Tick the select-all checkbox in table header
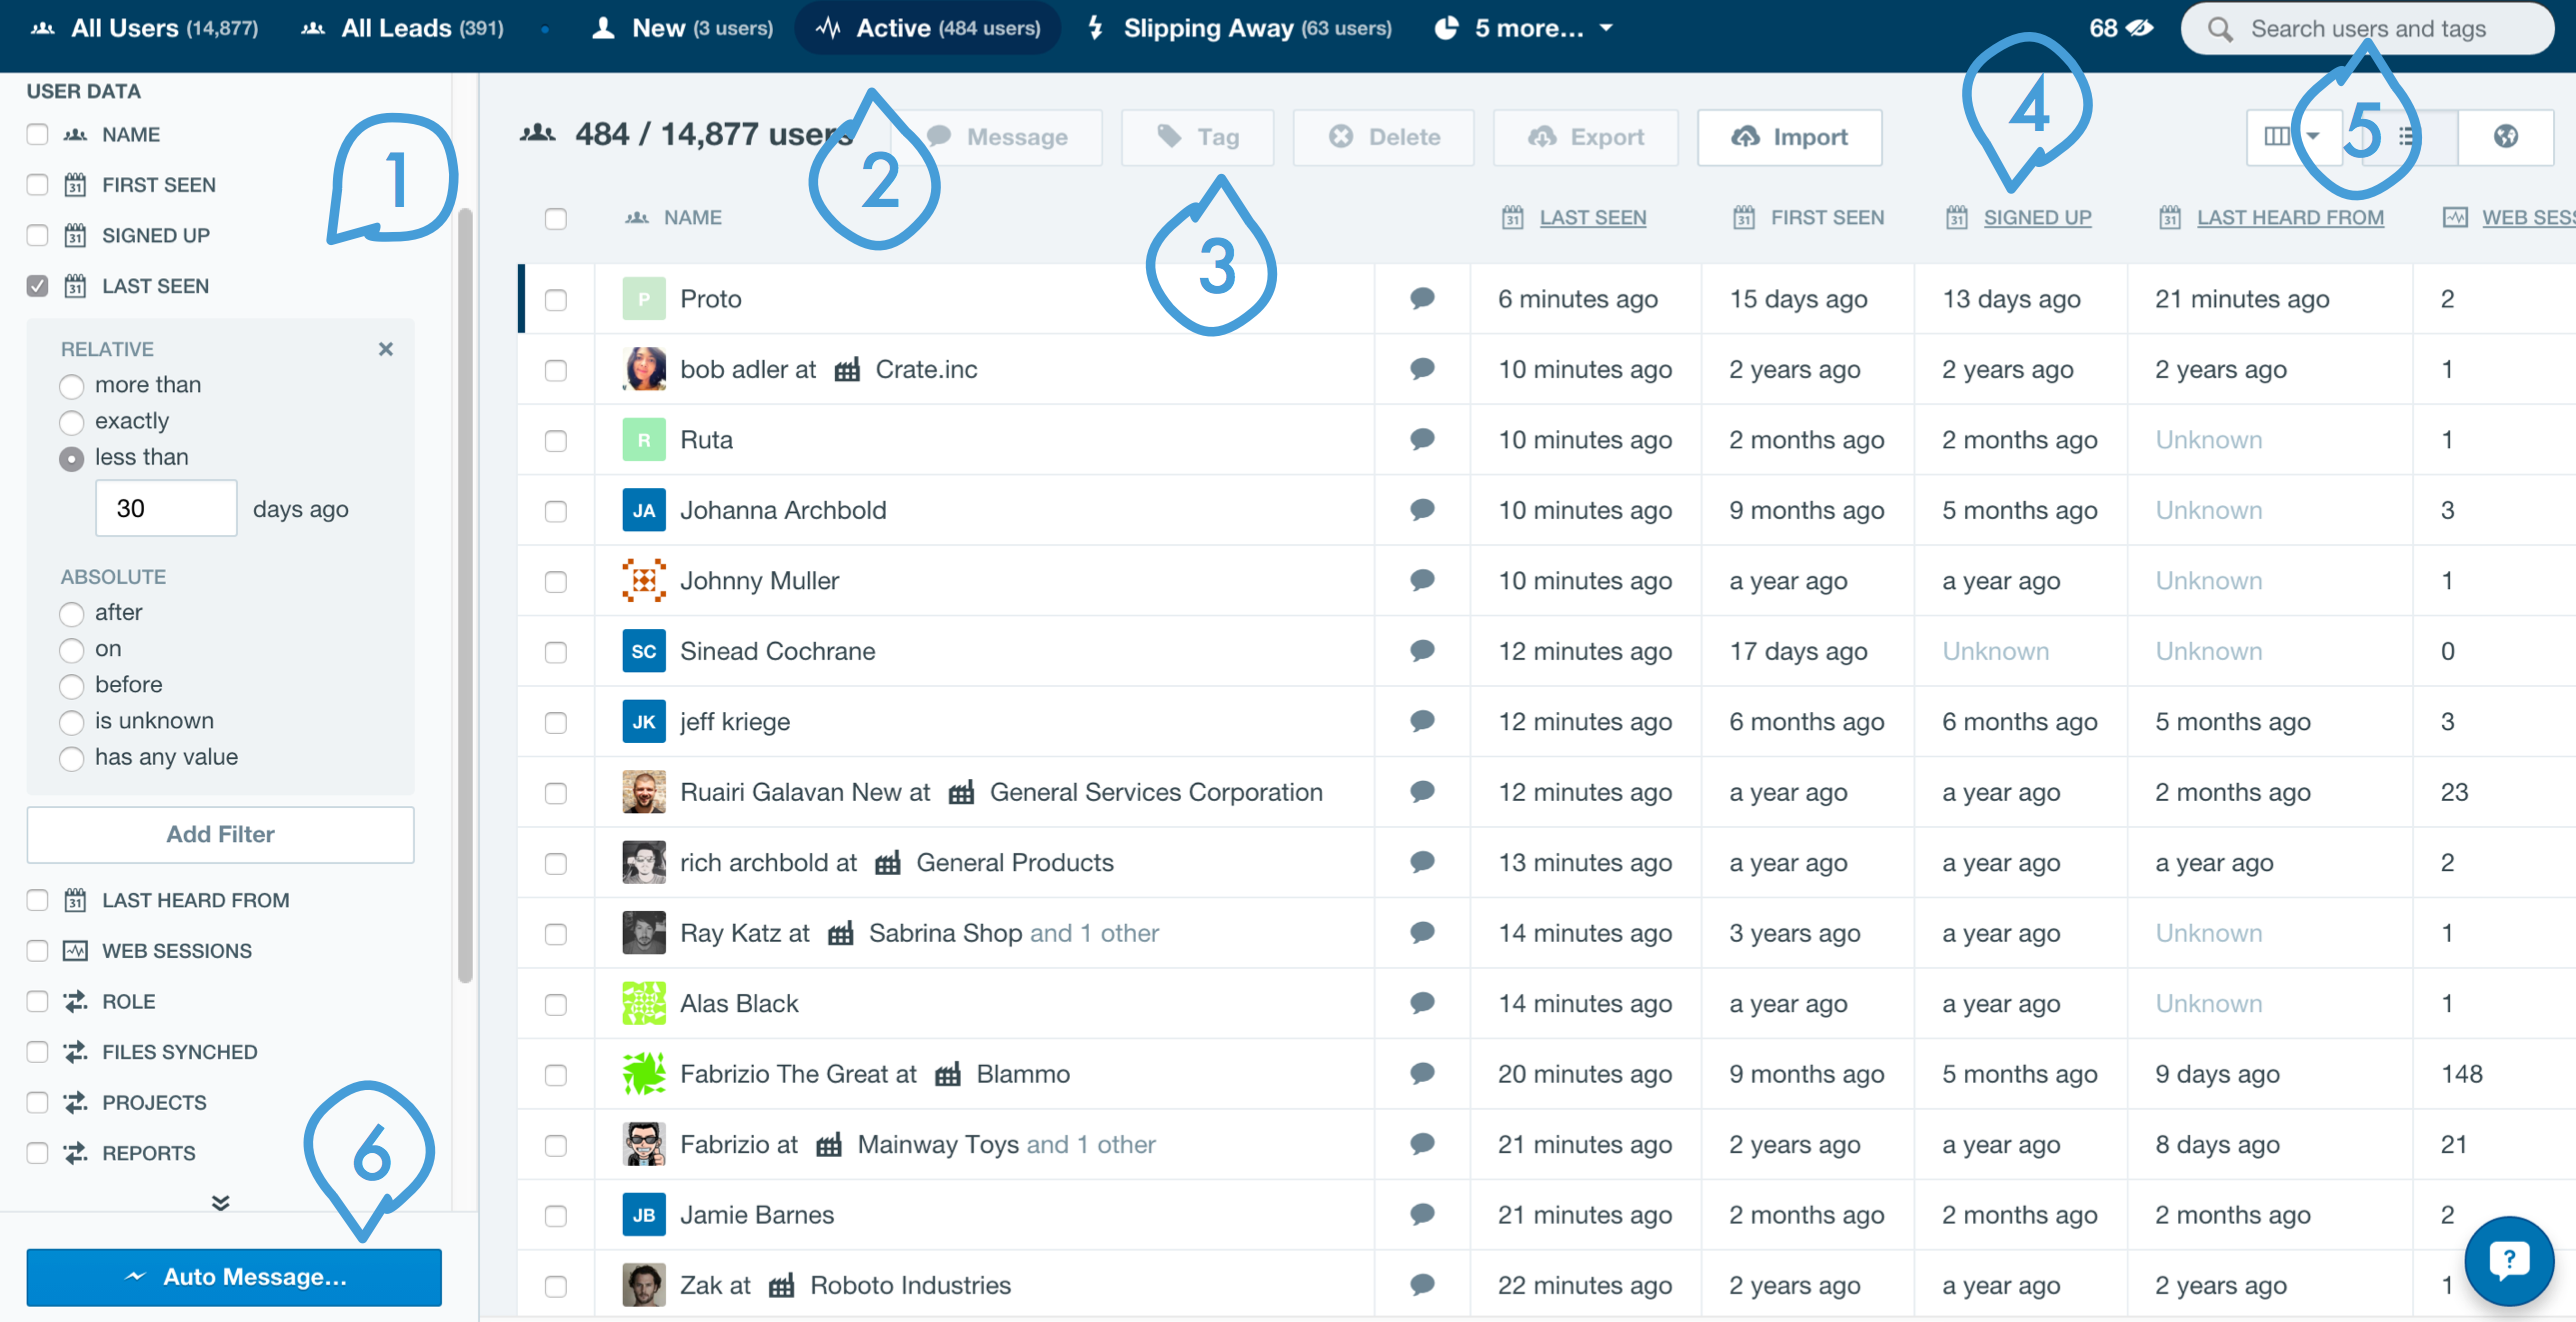Viewport: 2576px width, 1322px height. (x=556, y=218)
